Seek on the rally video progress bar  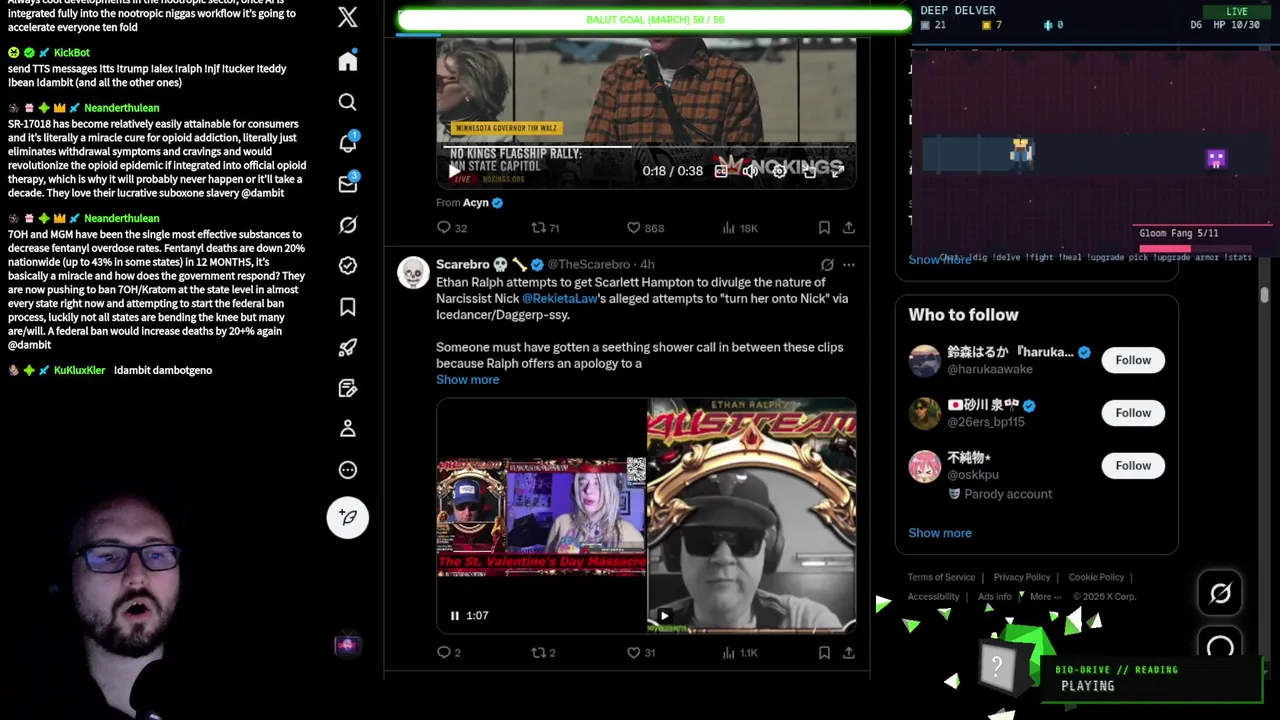tap(646, 147)
